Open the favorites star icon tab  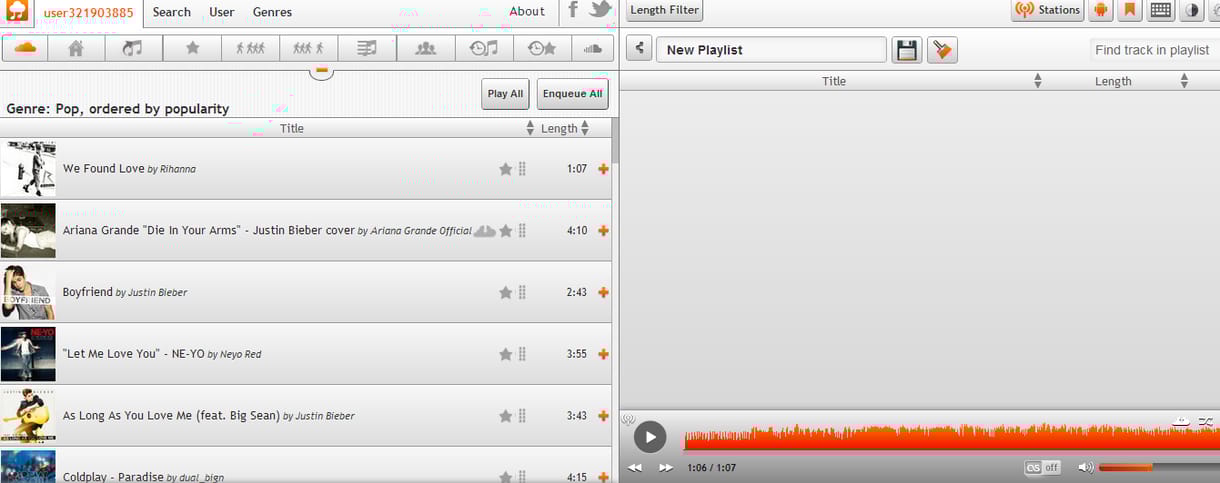click(x=192, y=48)
